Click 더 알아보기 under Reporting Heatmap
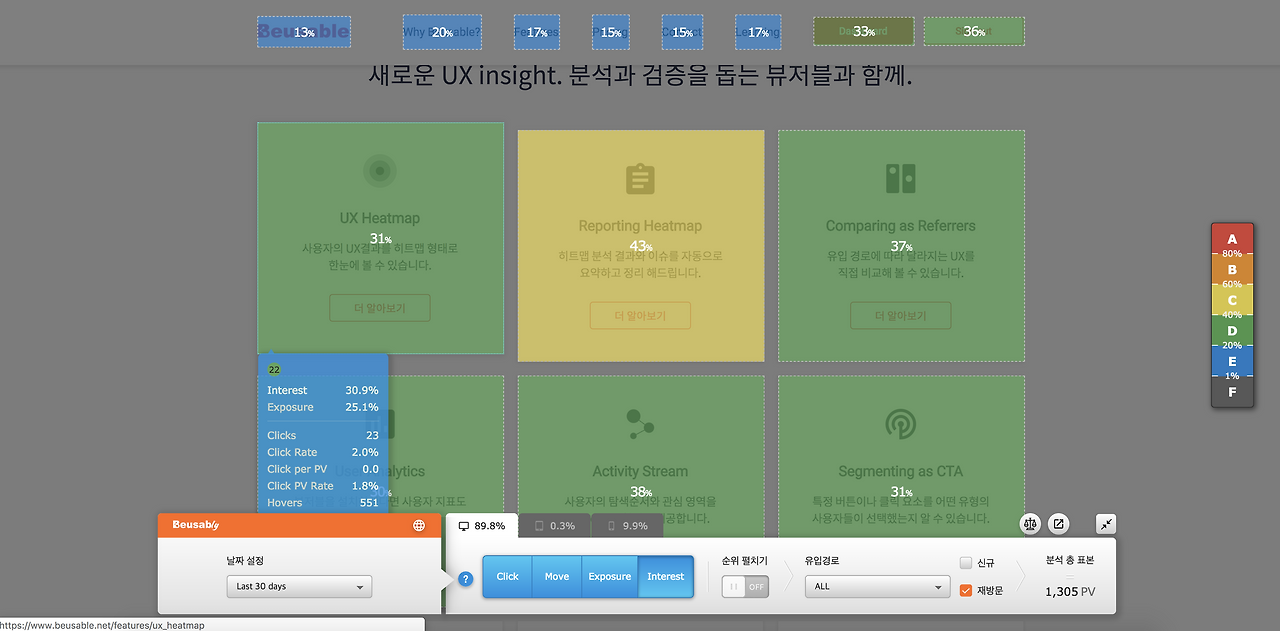1280x631 pixels. click(640, 315)
